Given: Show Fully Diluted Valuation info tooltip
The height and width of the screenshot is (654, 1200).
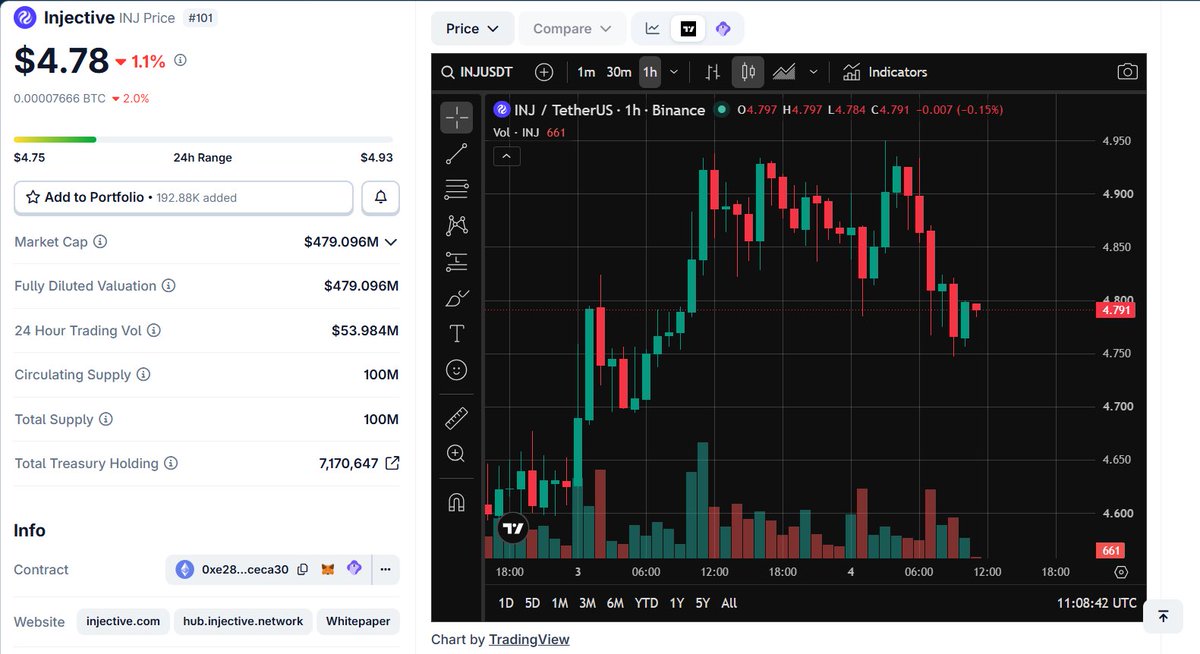Looking at the screenshot, I should tap(168, 286).
